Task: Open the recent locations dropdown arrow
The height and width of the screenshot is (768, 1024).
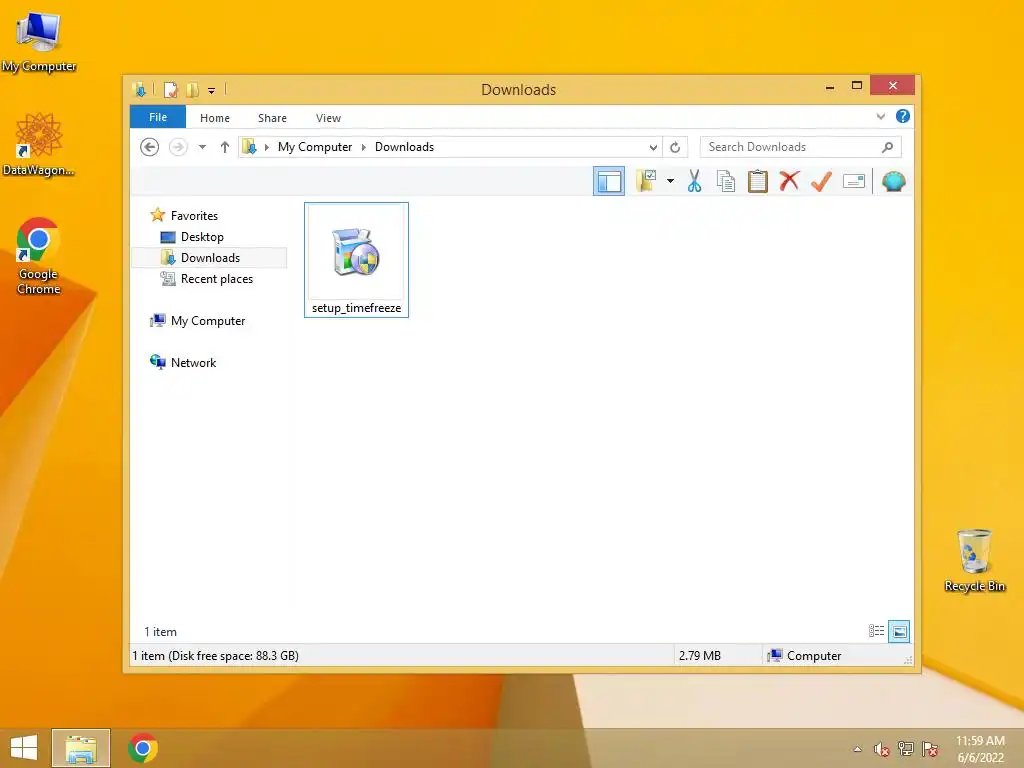Action: click(x=202, y=147)
